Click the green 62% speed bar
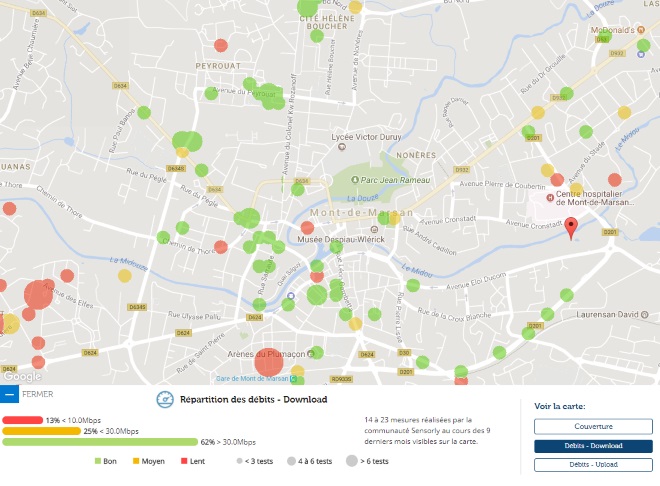The width and height of the screenshot is (660, 486). (100, 441)
